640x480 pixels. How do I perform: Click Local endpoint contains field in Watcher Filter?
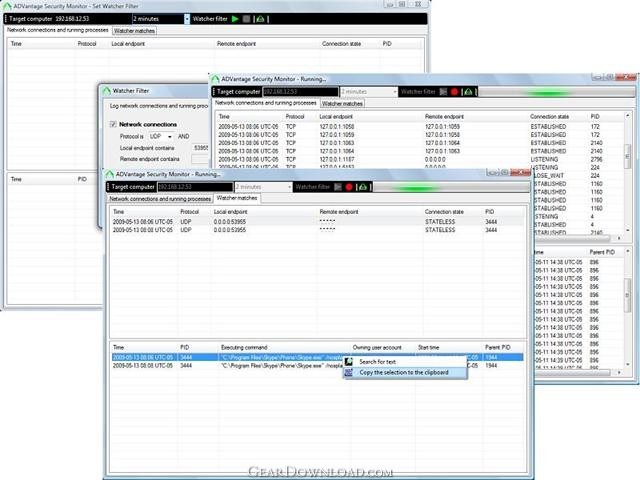(x=200, y=148)
